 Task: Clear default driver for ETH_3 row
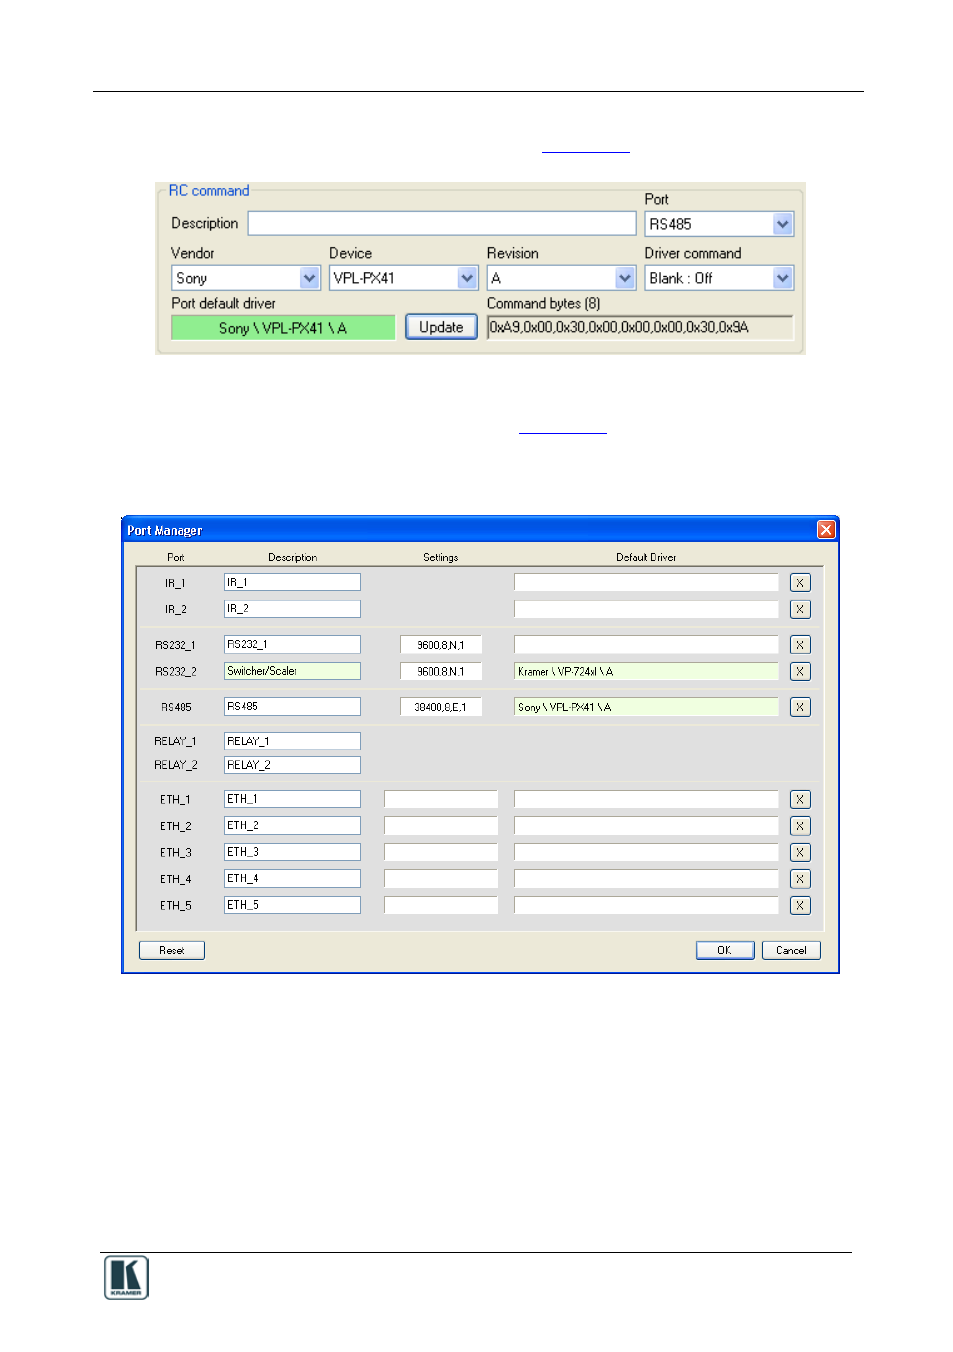800,853
